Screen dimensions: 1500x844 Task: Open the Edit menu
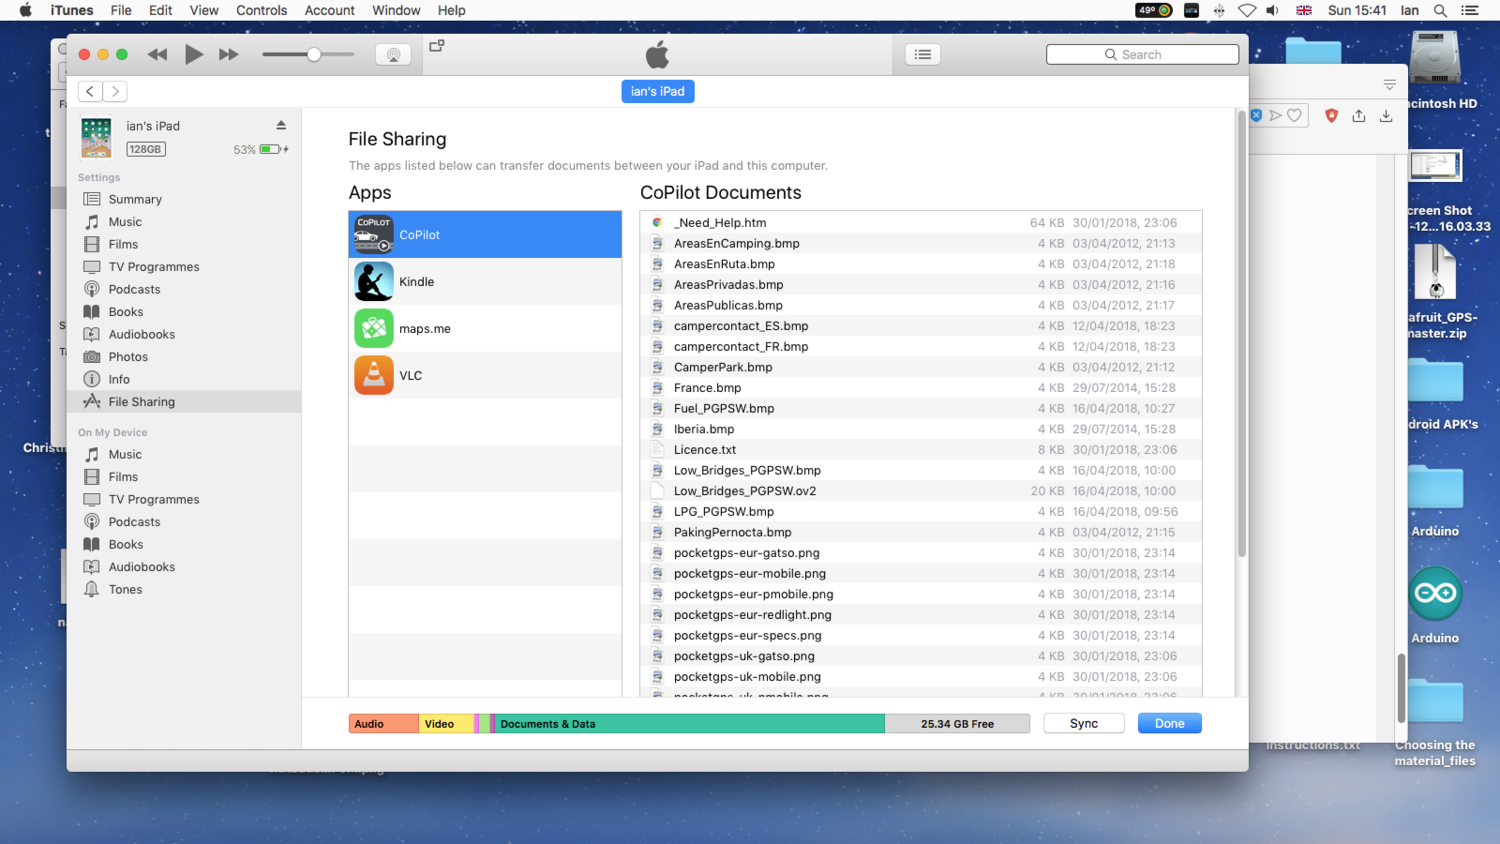click(160, 10)
